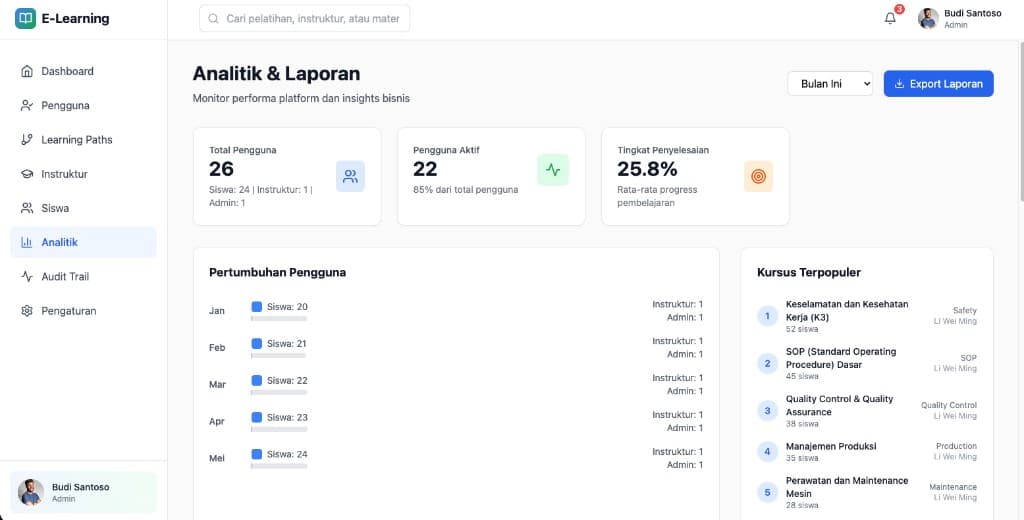Image resolution: width=1024 pixels, height=520 pixels.
Task: Click the Export Laporan button
Action: click(938, 84)
